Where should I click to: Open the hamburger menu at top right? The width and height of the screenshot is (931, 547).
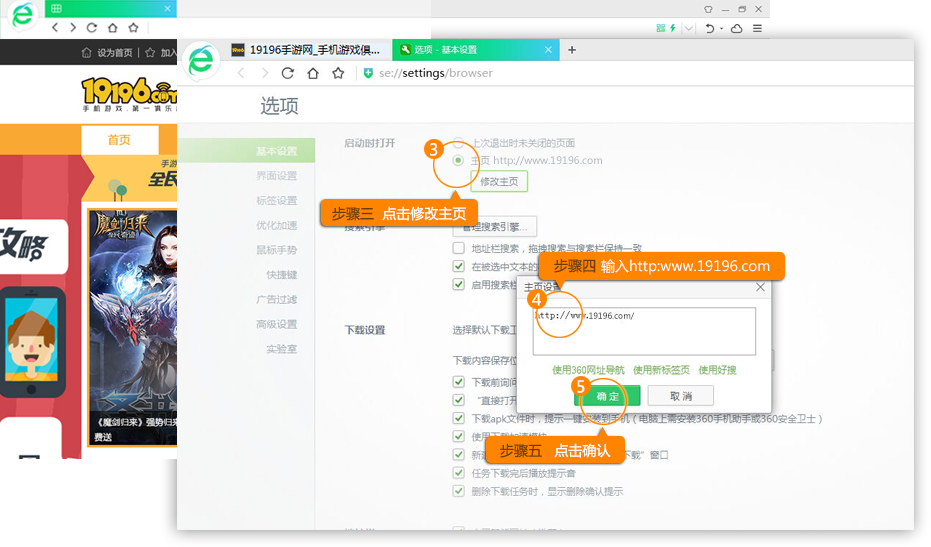[x=757, y=29]
